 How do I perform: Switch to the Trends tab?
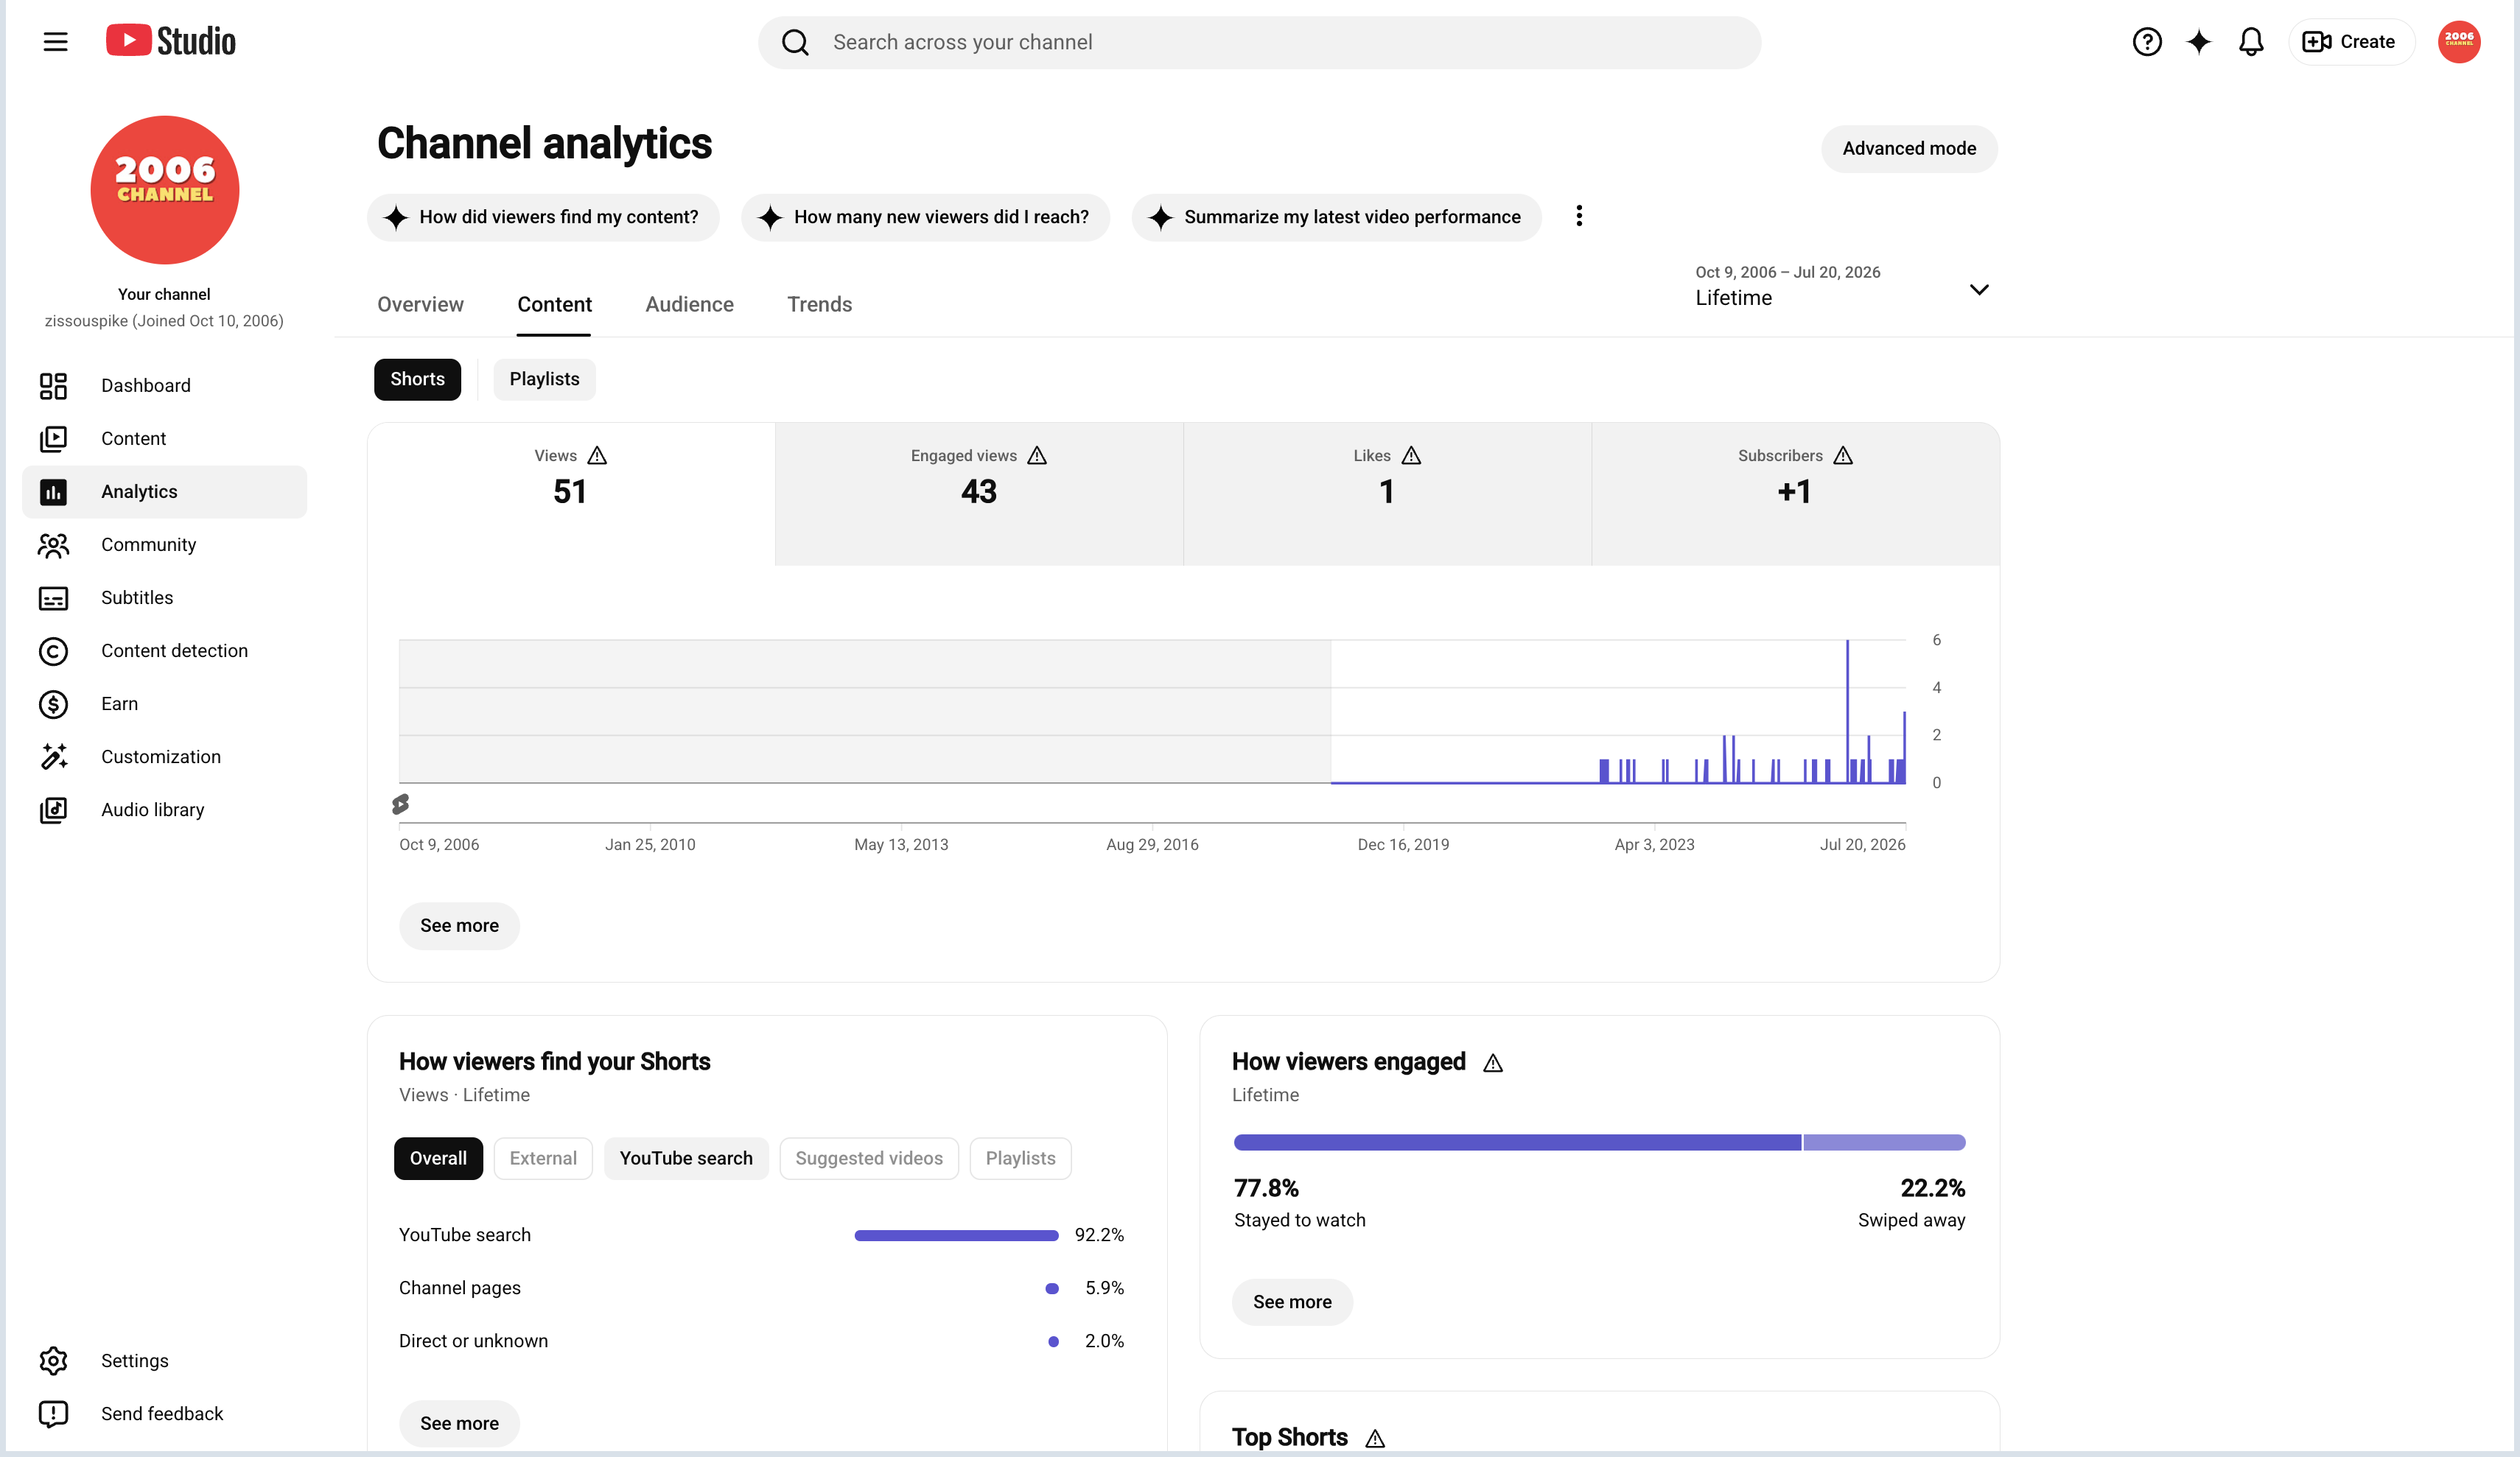pos(819,305)
